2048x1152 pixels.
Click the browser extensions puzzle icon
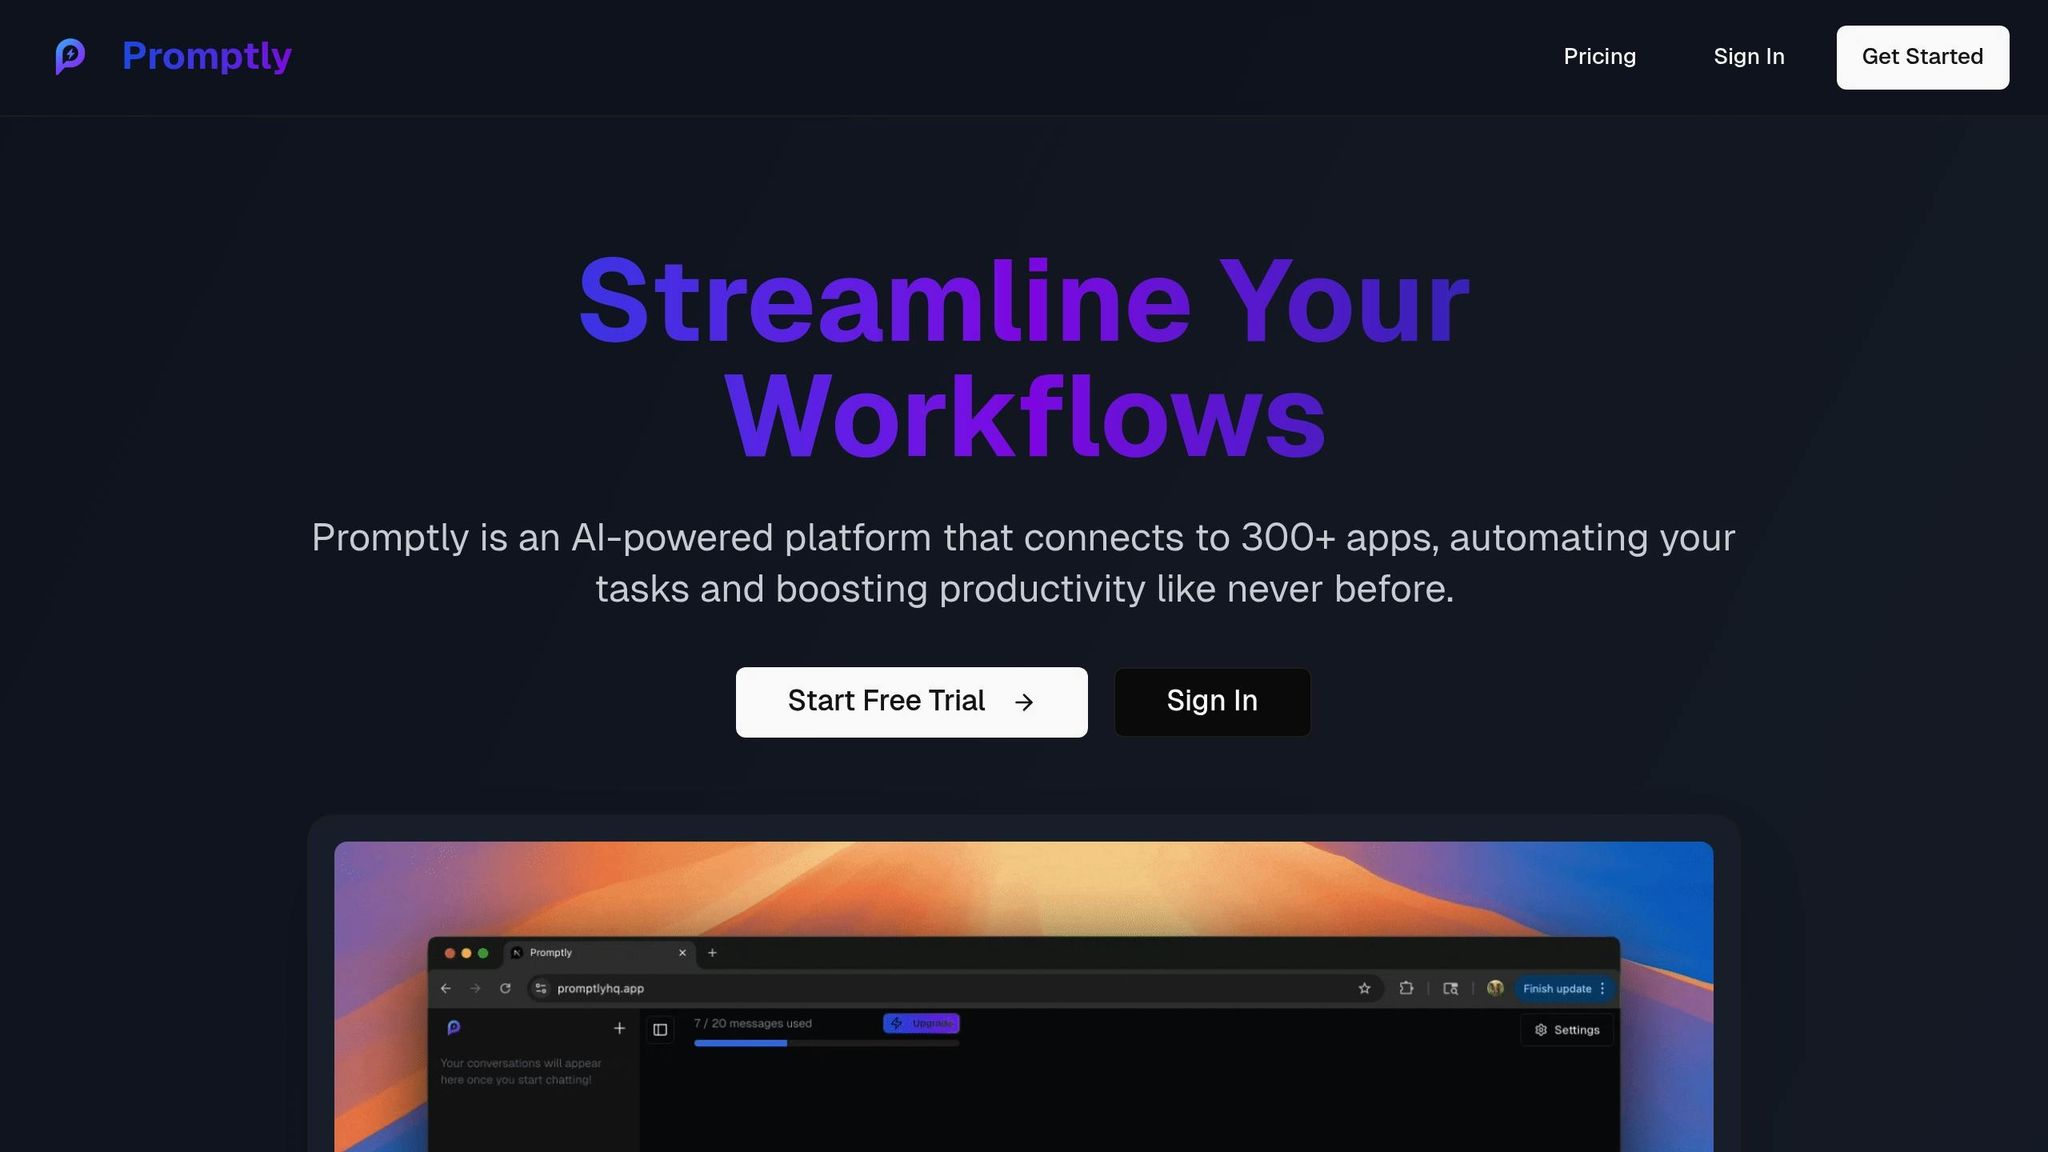coord(1406,988)
